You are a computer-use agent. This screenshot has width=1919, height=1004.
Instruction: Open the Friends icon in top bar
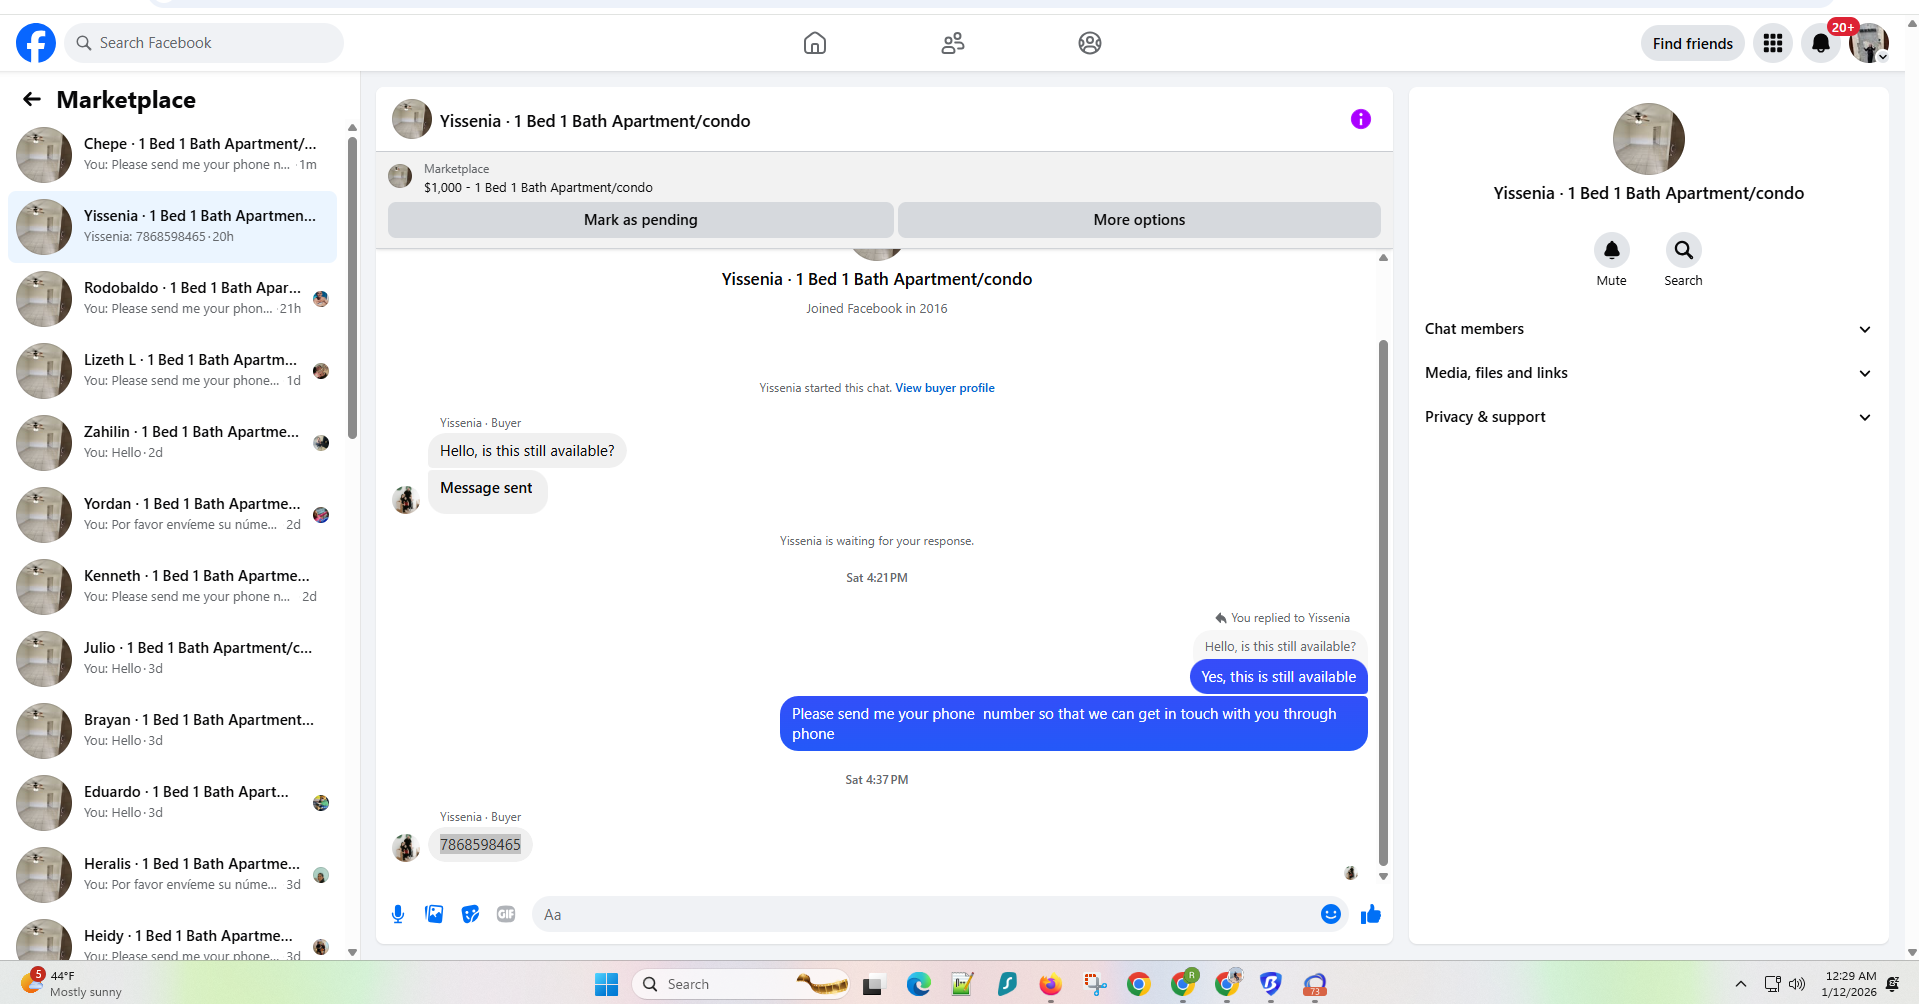953,43
